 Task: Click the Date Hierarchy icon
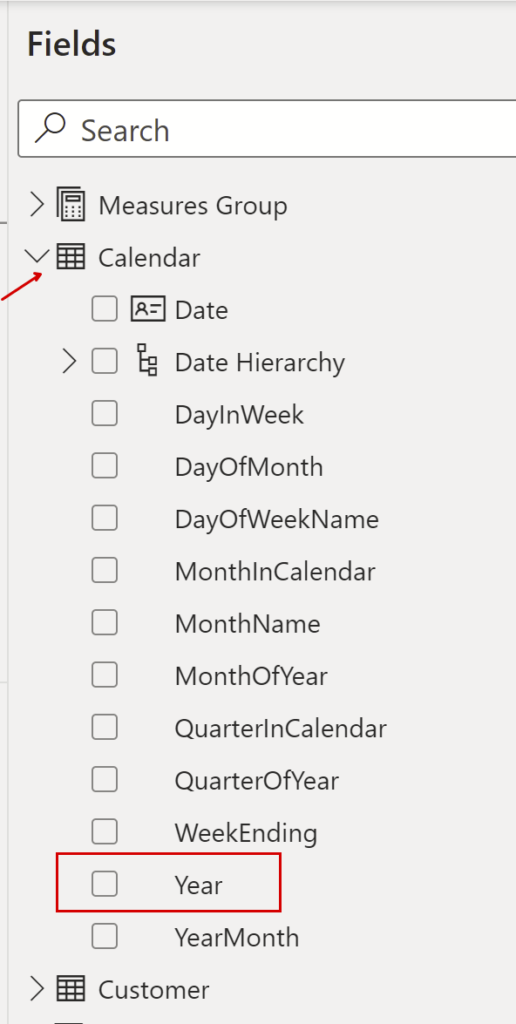(148, 360)
